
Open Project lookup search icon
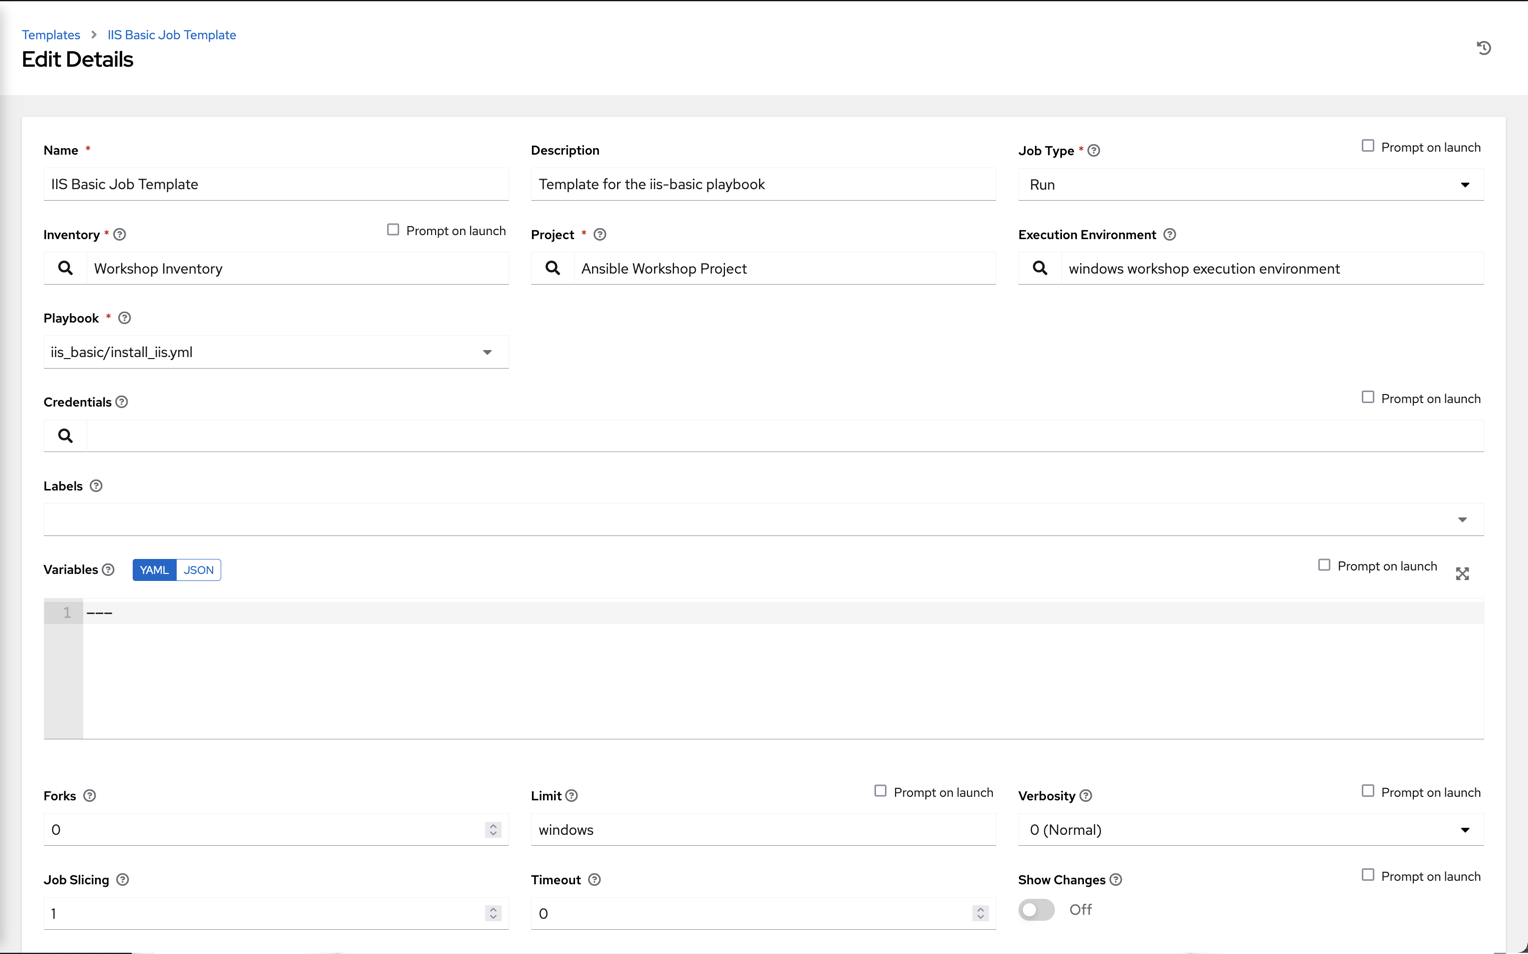click(553, 268)
